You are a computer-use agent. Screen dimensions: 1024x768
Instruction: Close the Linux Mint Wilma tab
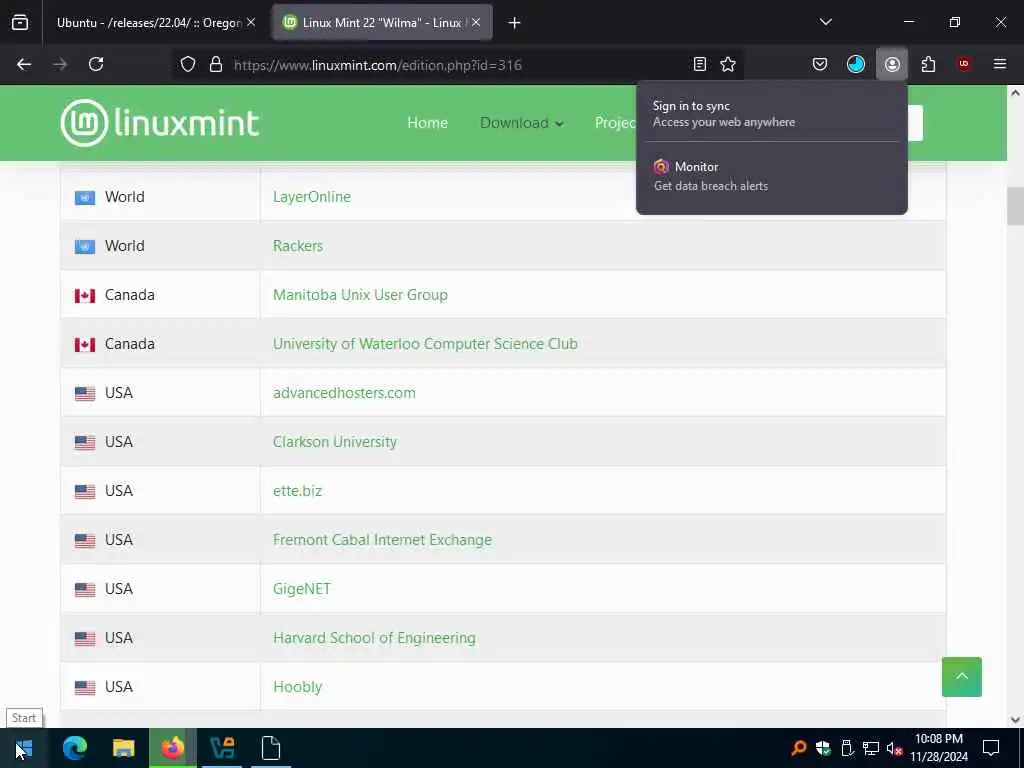476,22
